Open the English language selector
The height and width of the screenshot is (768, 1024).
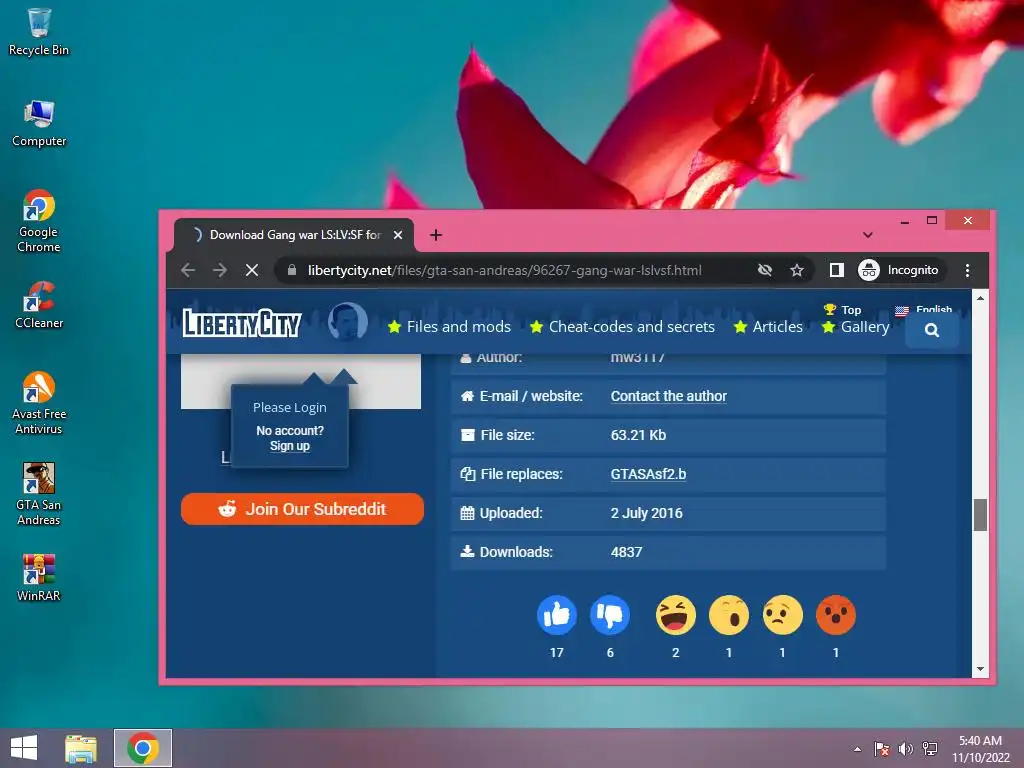(923, 310)
